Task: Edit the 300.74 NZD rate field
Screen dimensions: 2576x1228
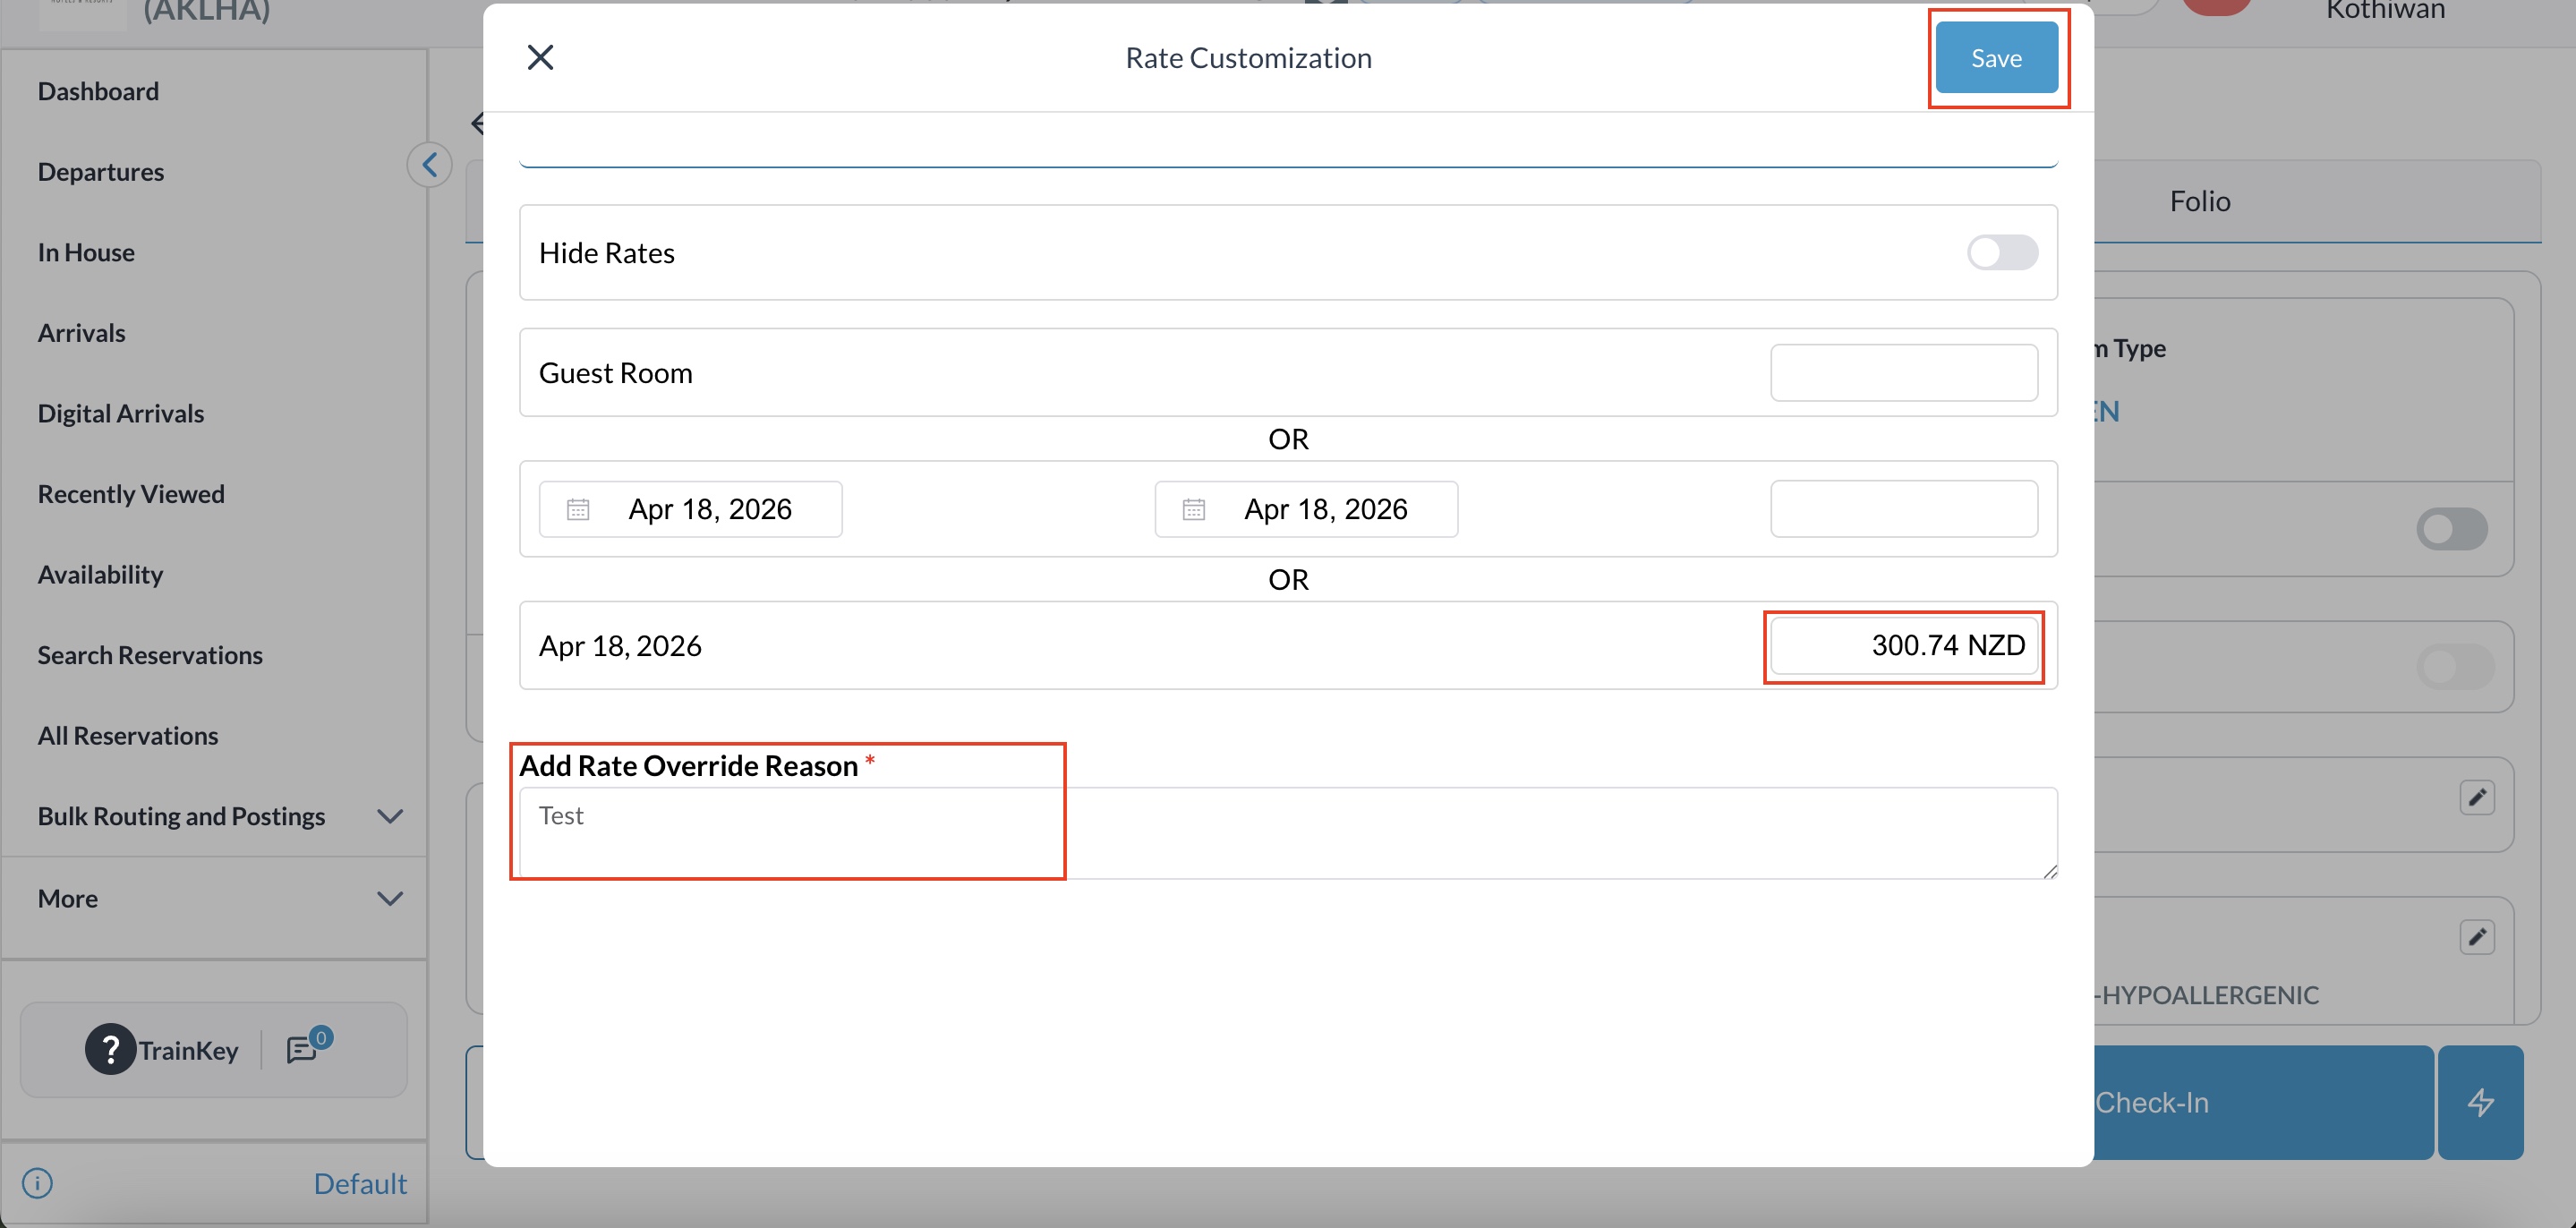Action: 1903,646
